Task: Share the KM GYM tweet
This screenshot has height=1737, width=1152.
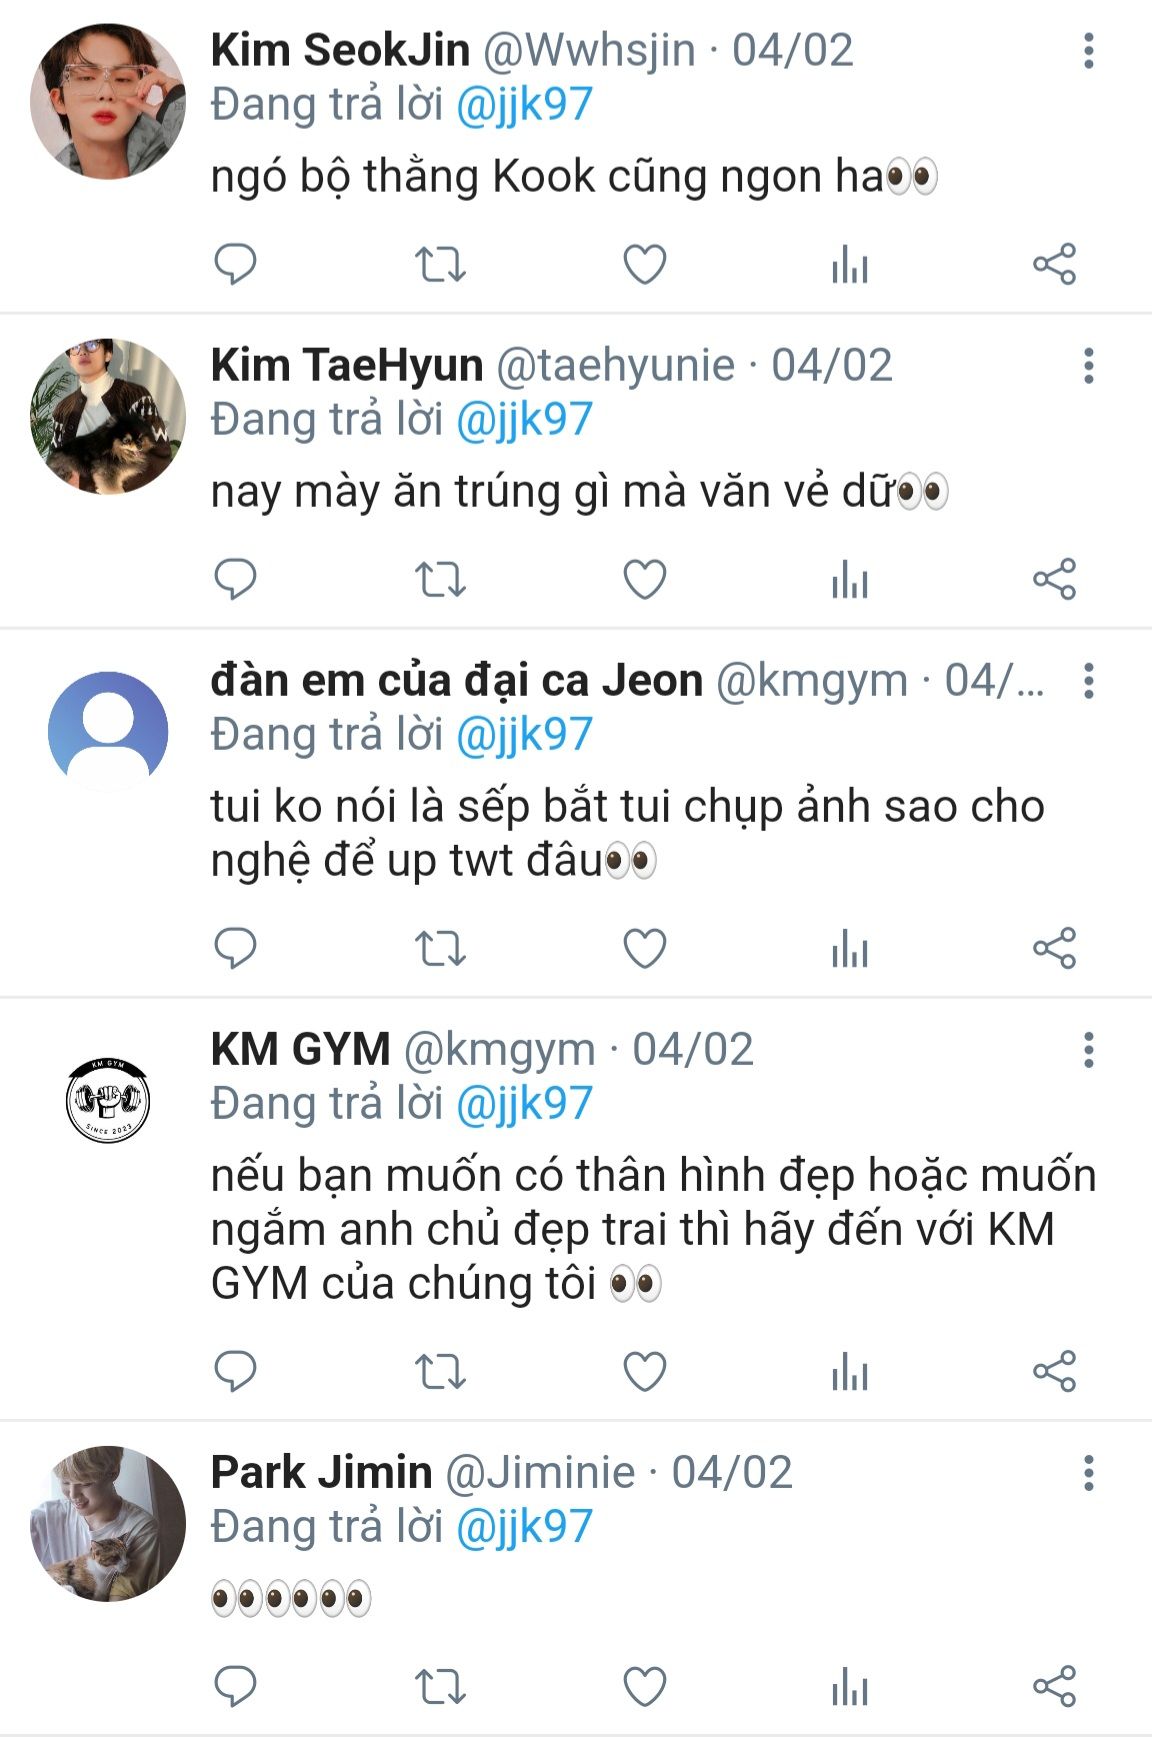Action: 1054,1371
